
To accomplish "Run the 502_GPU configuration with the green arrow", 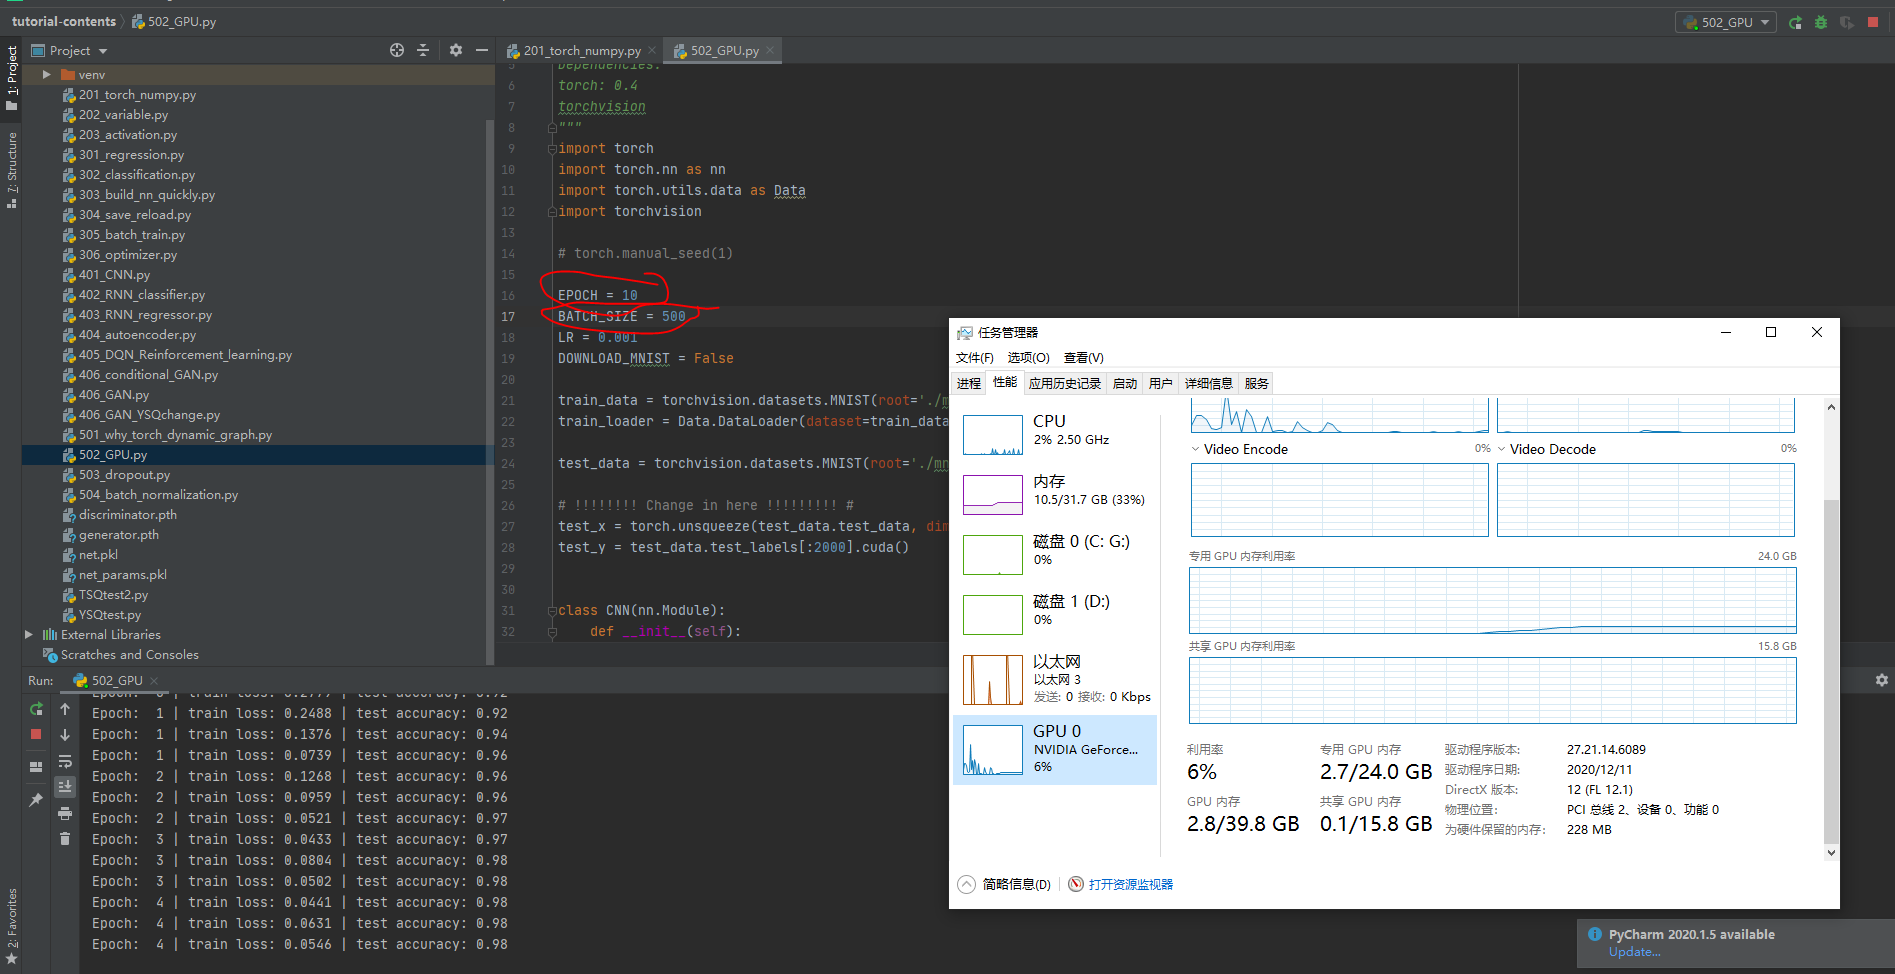I will 1795,21.
